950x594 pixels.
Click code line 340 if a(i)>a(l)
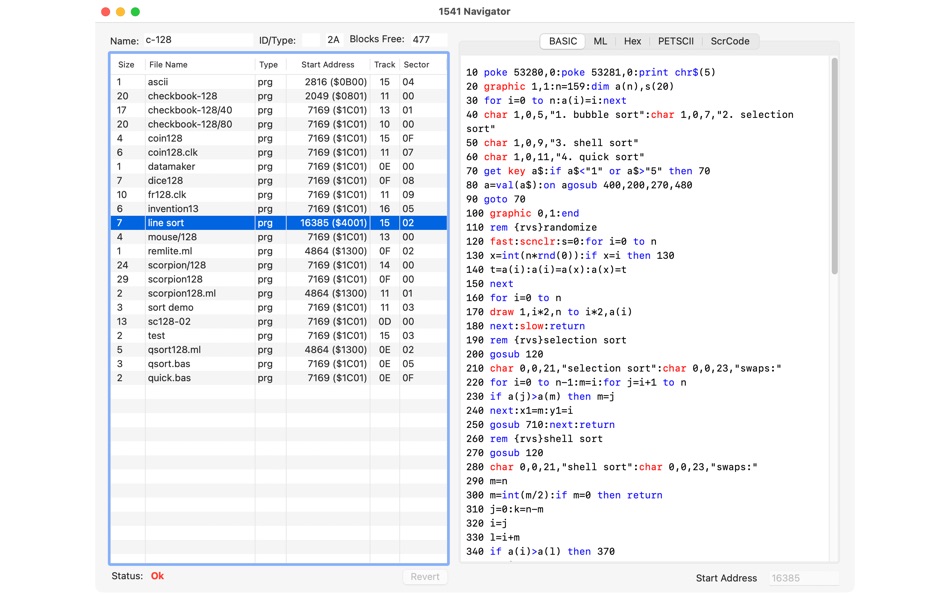540,552
